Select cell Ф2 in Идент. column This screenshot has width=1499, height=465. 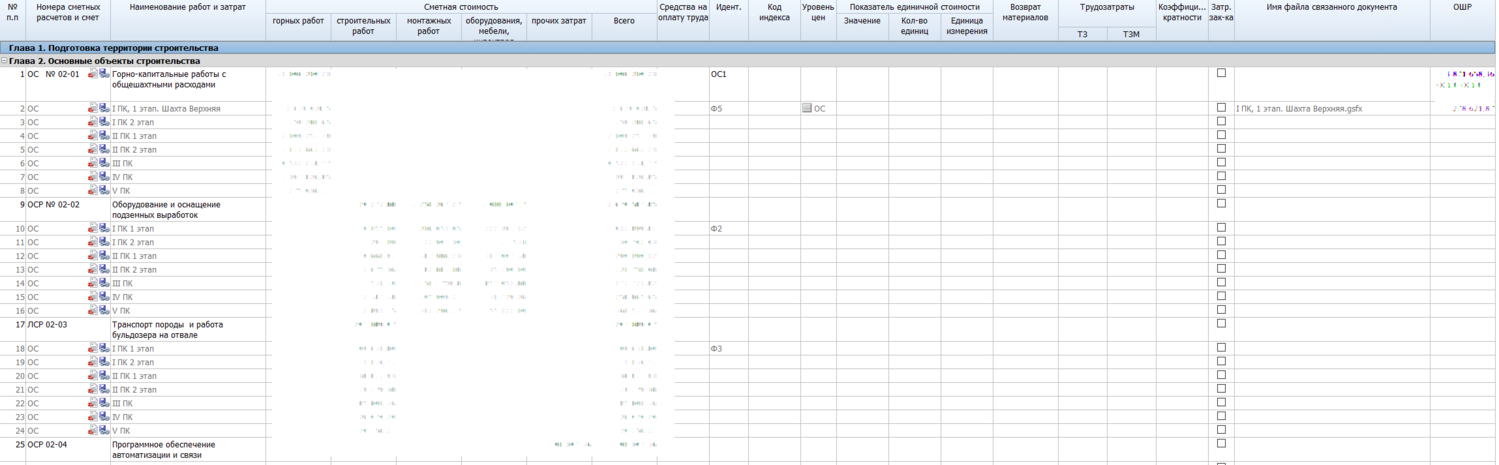pos(728,229)
